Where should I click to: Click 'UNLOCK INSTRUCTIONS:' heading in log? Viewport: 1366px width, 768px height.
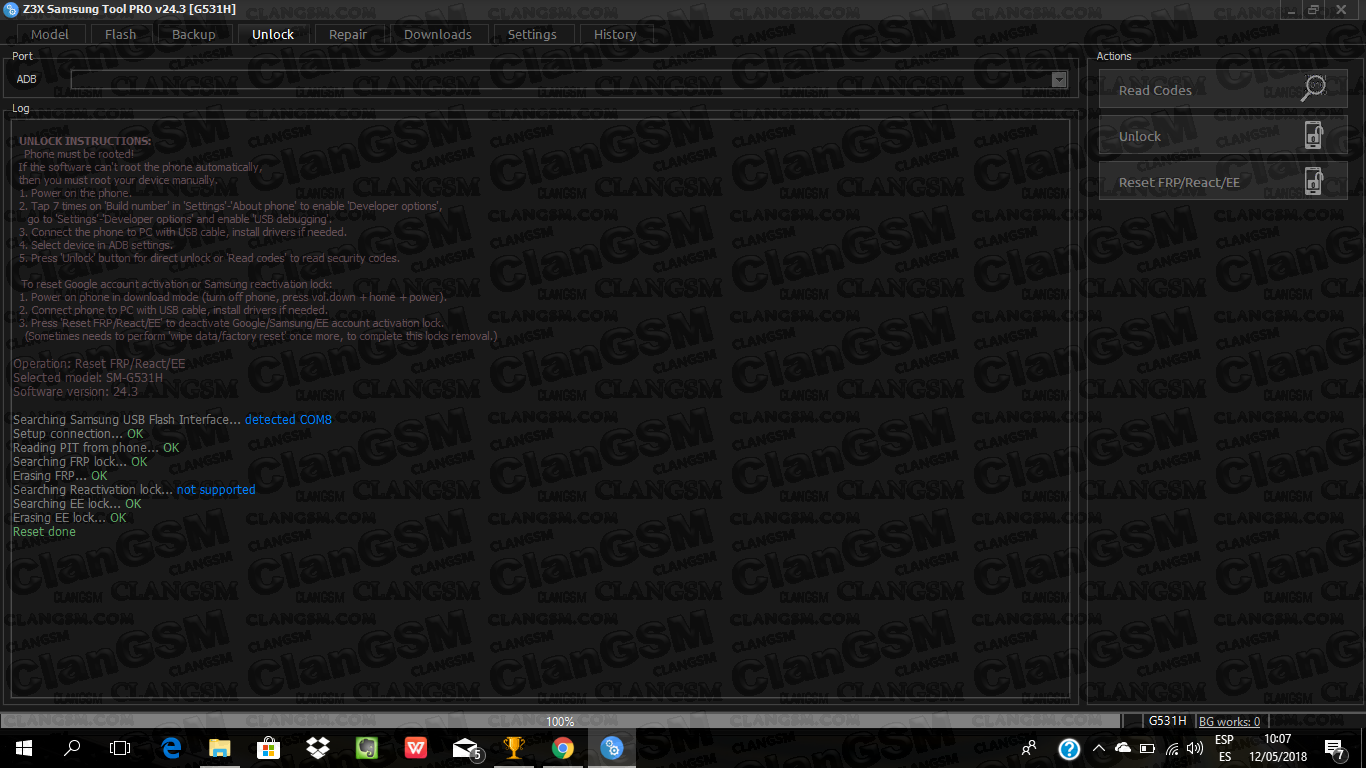[x=85, y=142]
